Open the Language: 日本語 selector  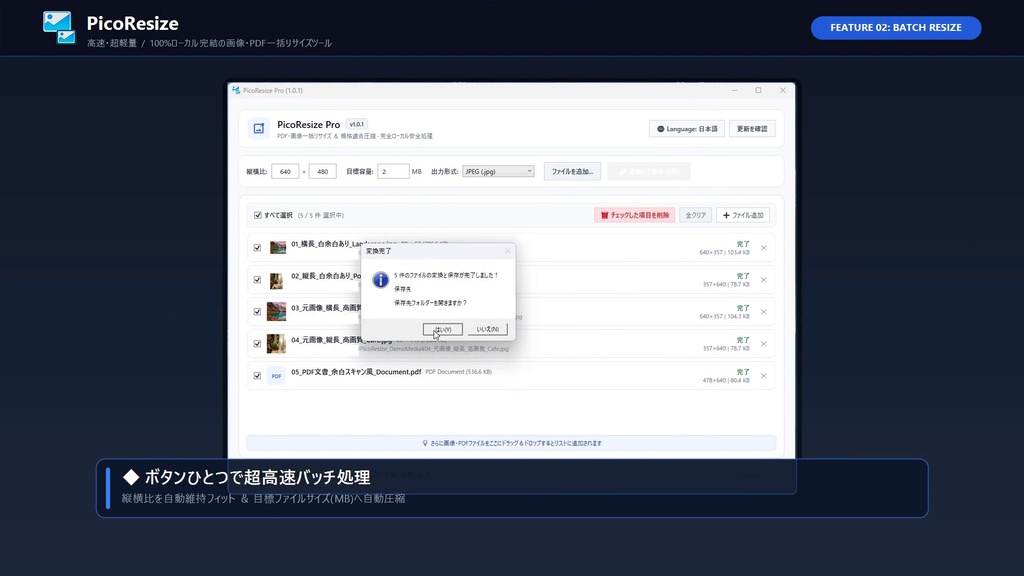point(686,129)
